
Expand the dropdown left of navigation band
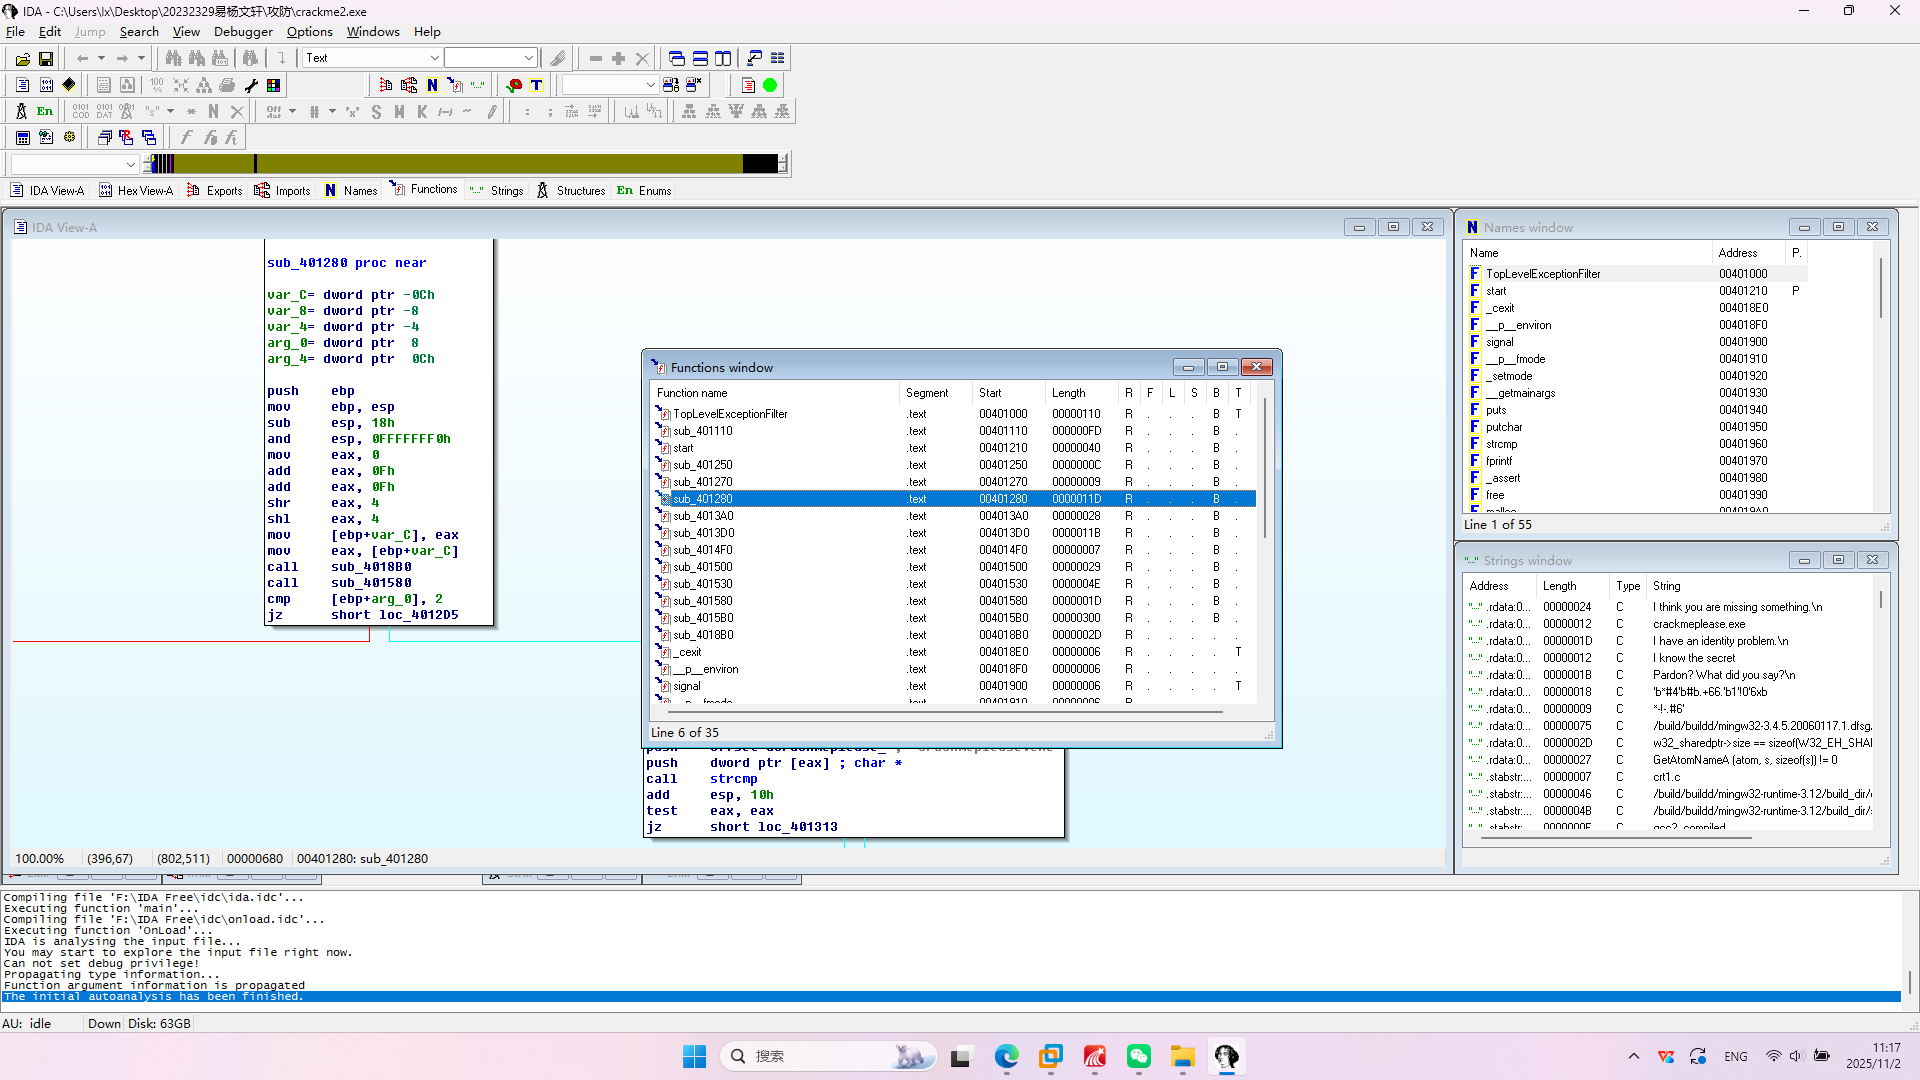point(130,164)
